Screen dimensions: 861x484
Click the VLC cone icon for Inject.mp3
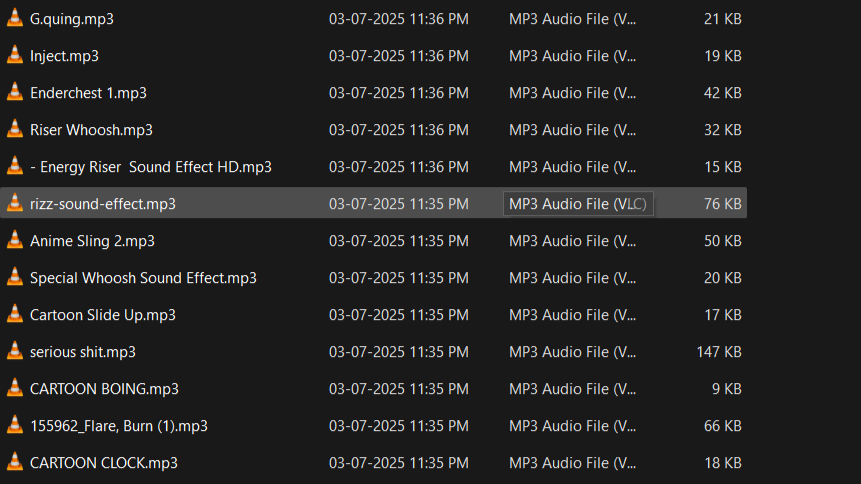[x=15, y=56]
